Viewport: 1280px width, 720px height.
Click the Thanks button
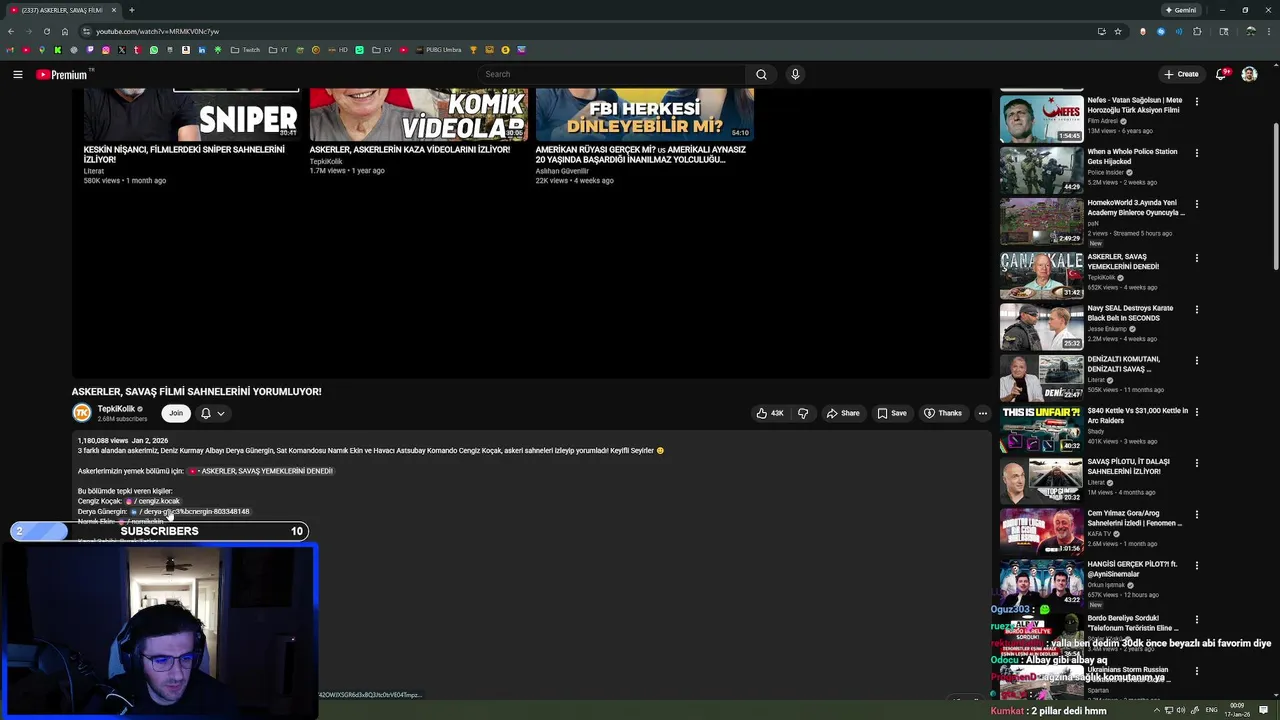click(x=943, y=413)
